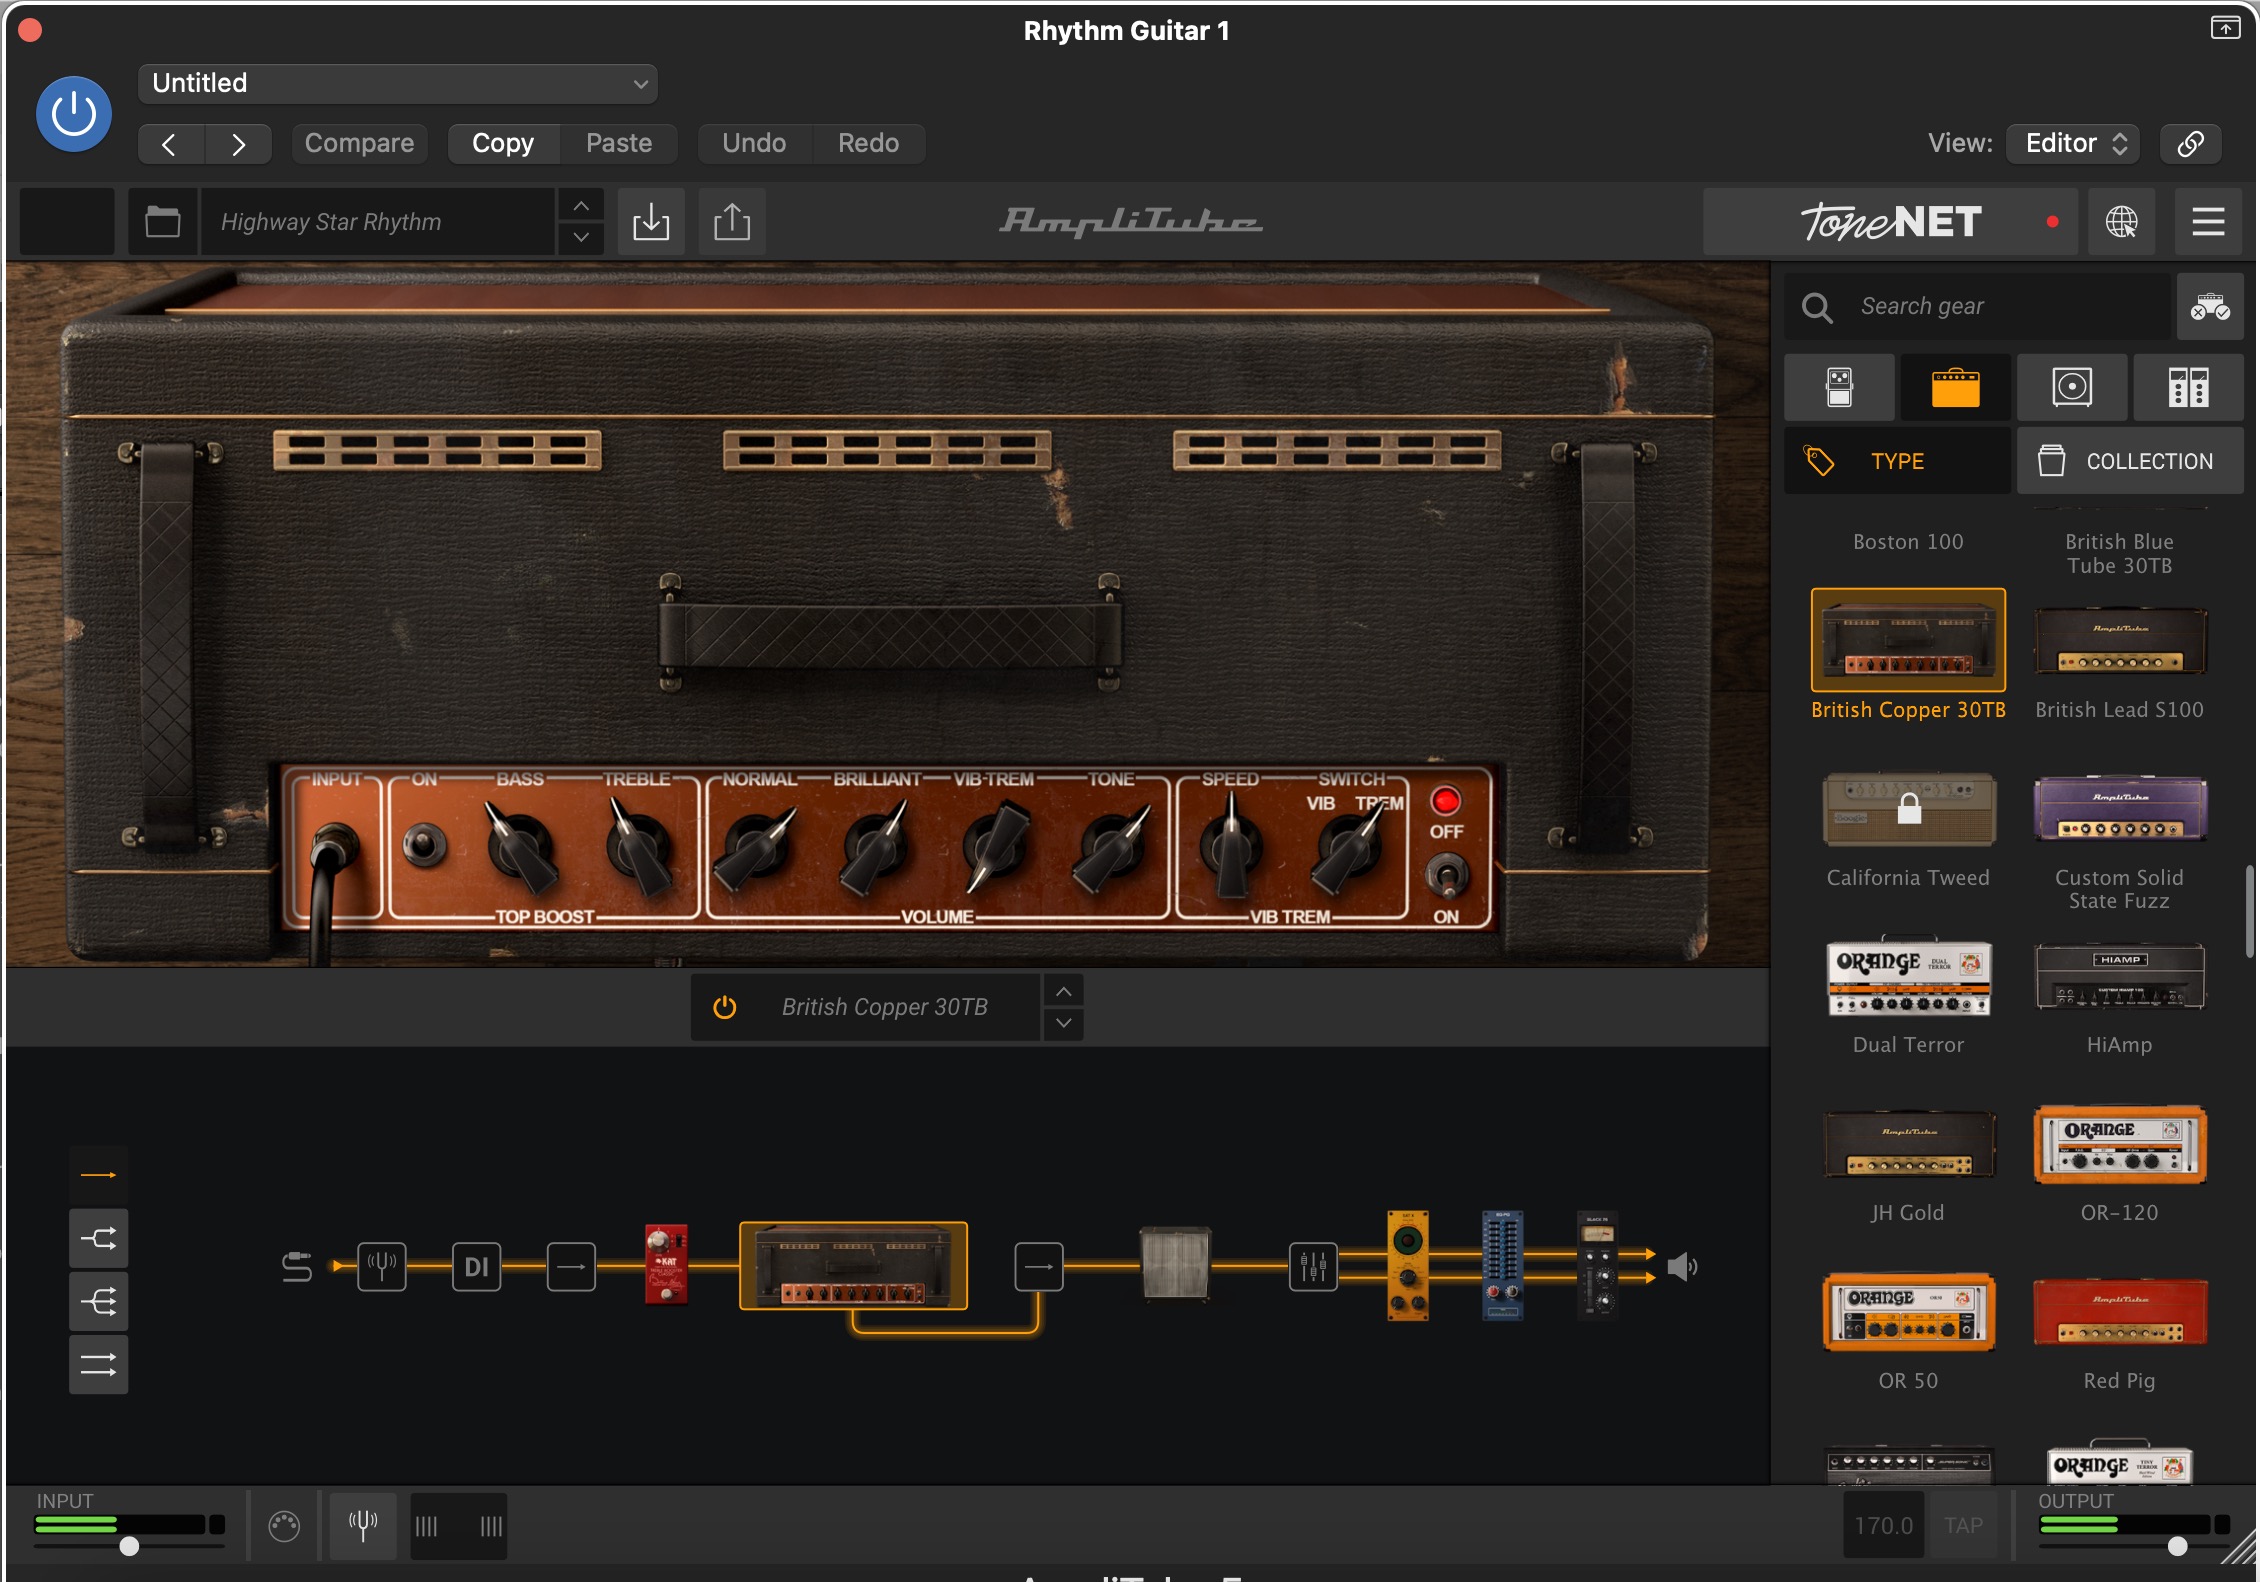Screen dimensions: 2260x1582
Task: Click the Search gear field
Action: click(1978, 306)
